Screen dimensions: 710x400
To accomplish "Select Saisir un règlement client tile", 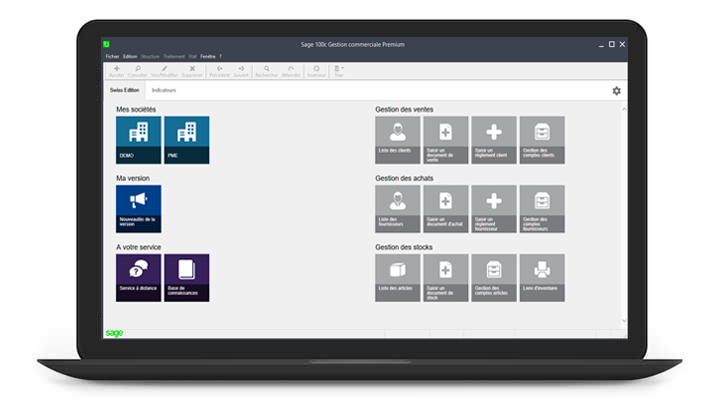I will (494, 140).
